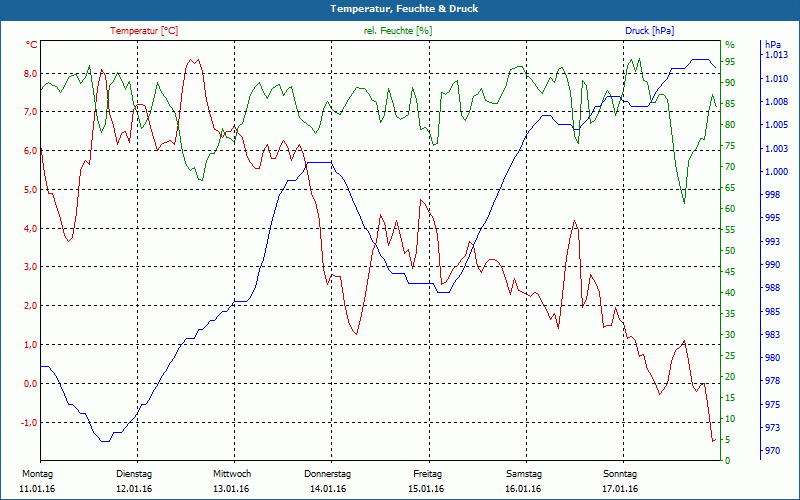Click the green "20" humidity axis label
800x500 pixels.
click(x=730, y=377)
